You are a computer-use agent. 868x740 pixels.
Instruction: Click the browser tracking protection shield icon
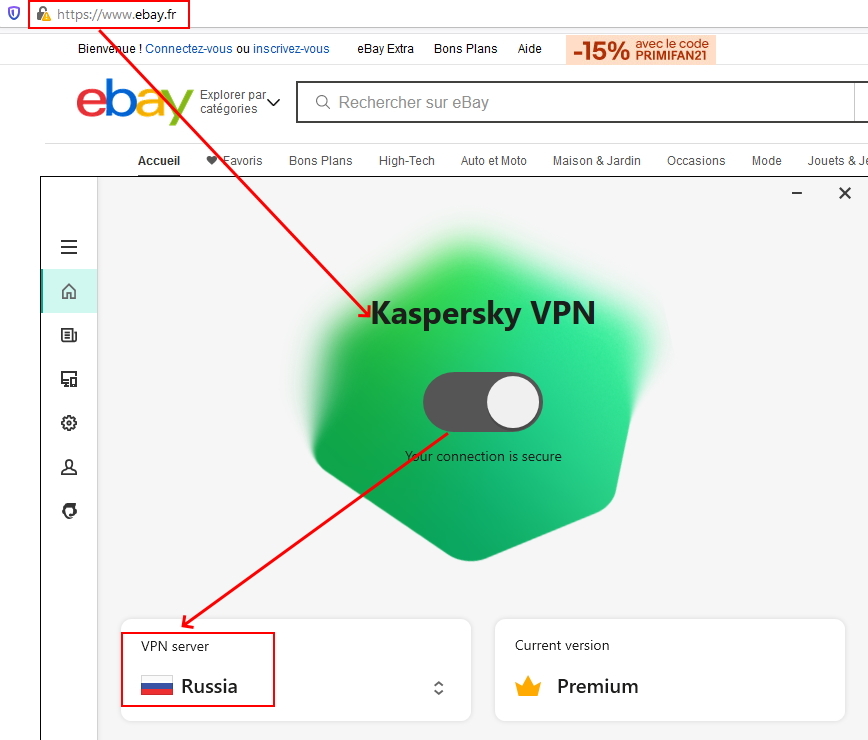click(x=14, y=13)
